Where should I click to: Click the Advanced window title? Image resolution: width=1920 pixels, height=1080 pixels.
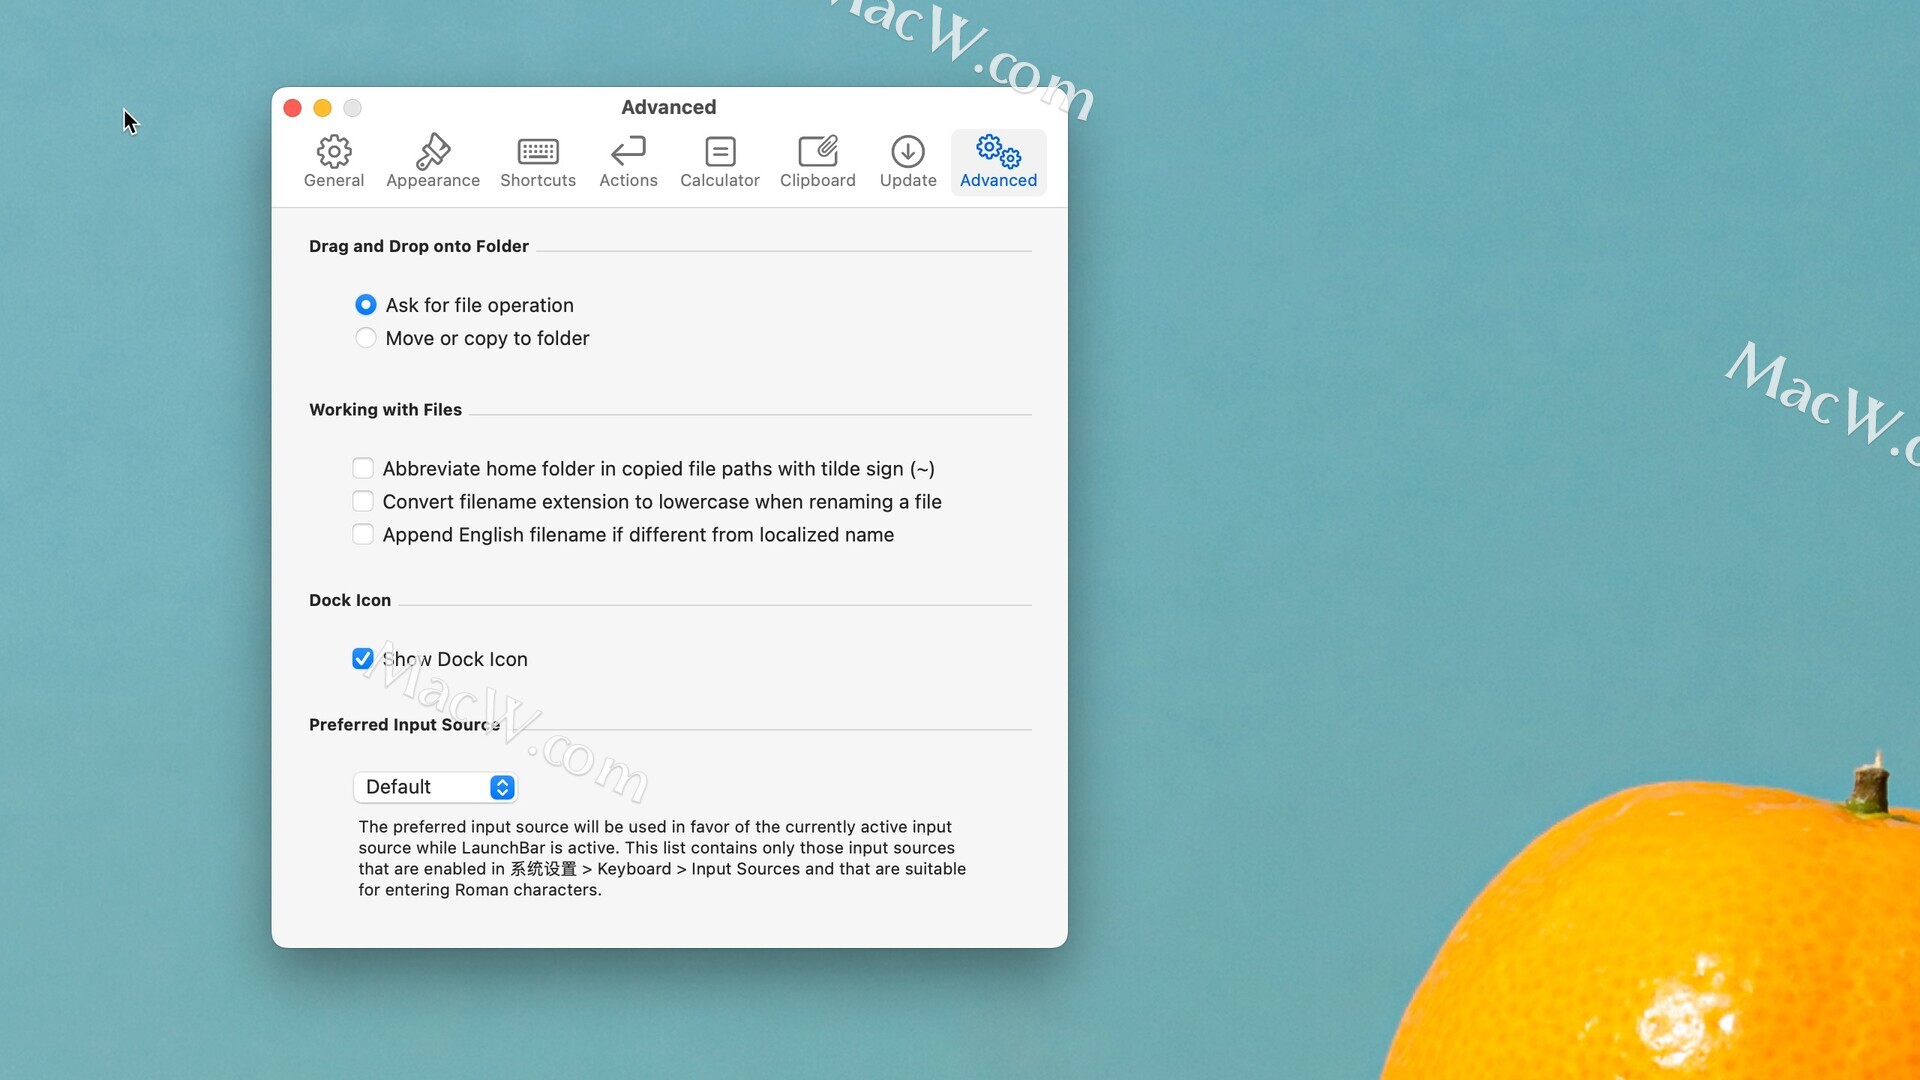[669, 107]
